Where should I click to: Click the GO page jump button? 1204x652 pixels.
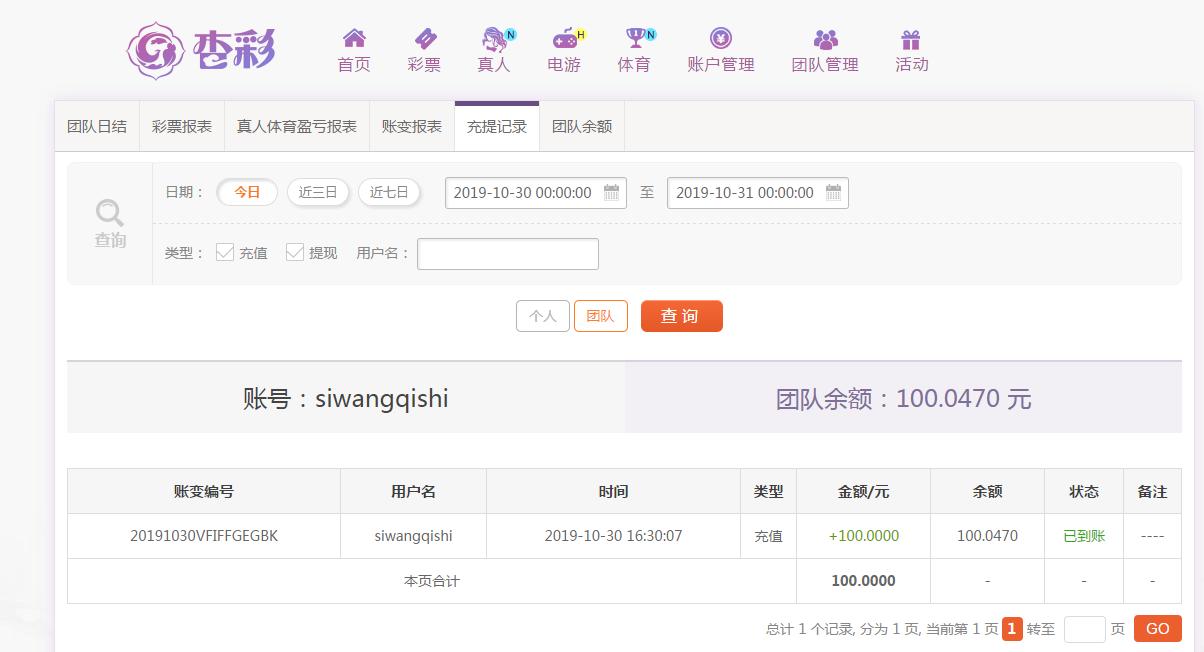(x=1158, y=629)
